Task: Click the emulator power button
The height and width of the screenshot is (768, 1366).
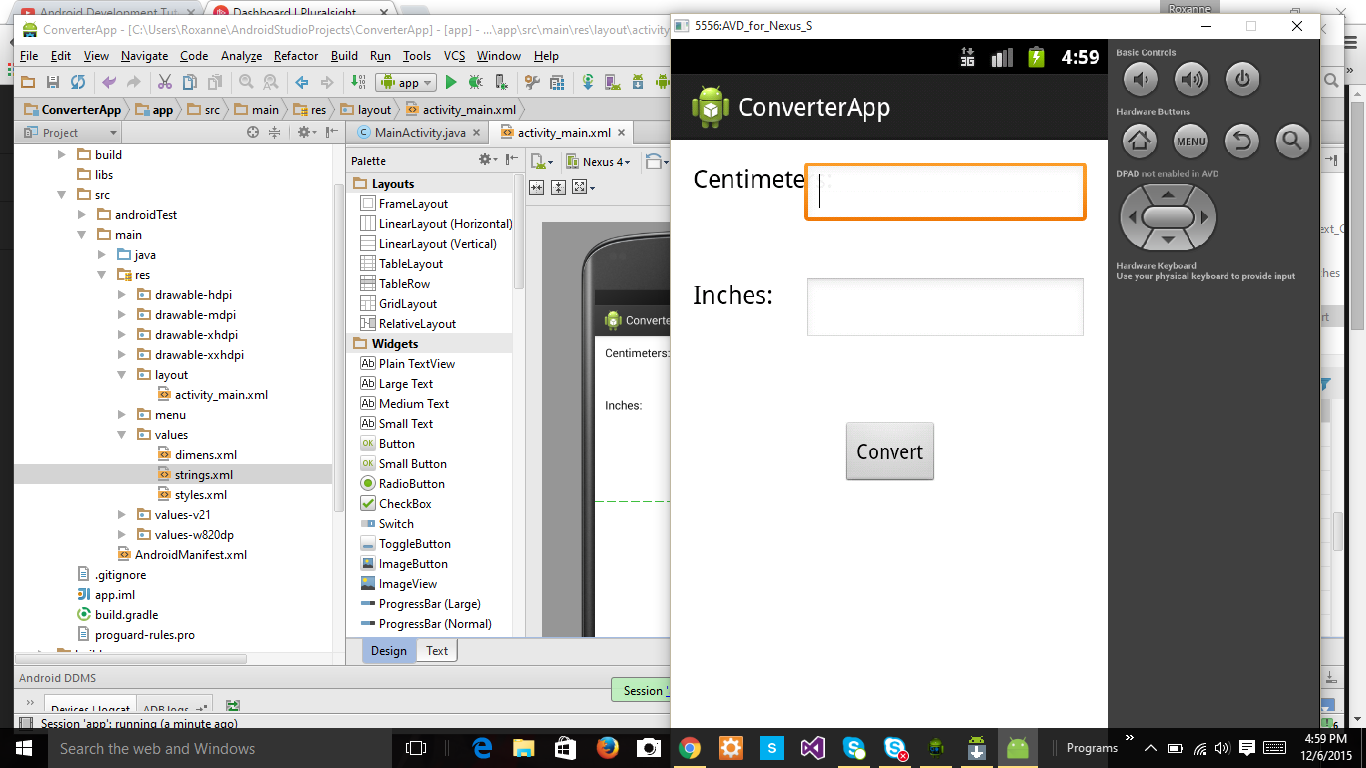Action: 1242,79
